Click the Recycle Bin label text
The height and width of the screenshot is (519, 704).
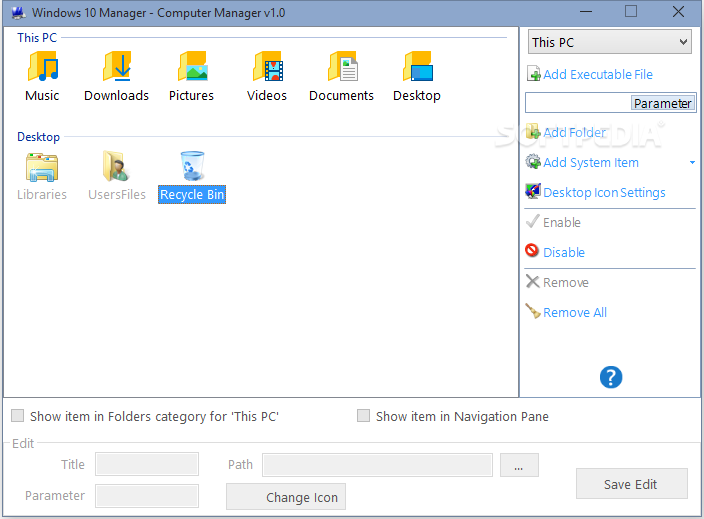click(x=192, y=195)
